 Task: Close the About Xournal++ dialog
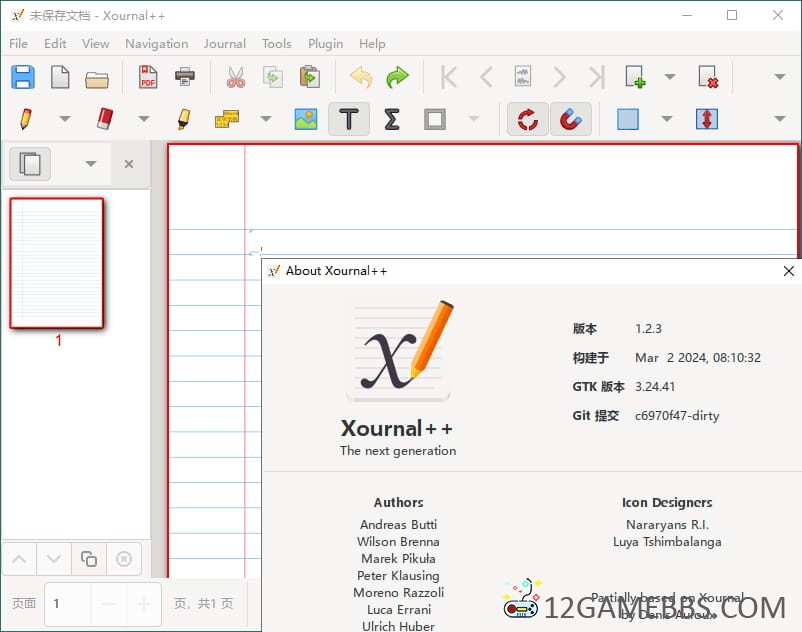tap(788, 271)
